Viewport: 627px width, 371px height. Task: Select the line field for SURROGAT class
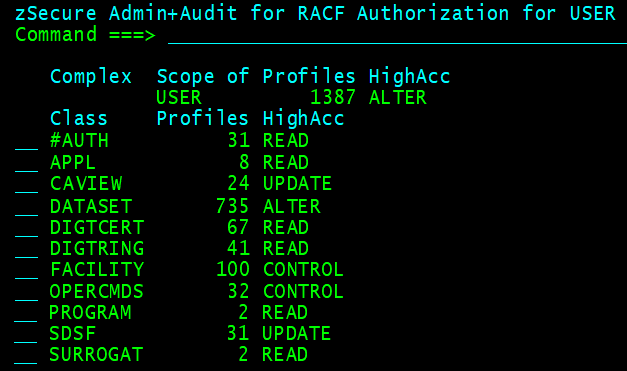(26, 355)
